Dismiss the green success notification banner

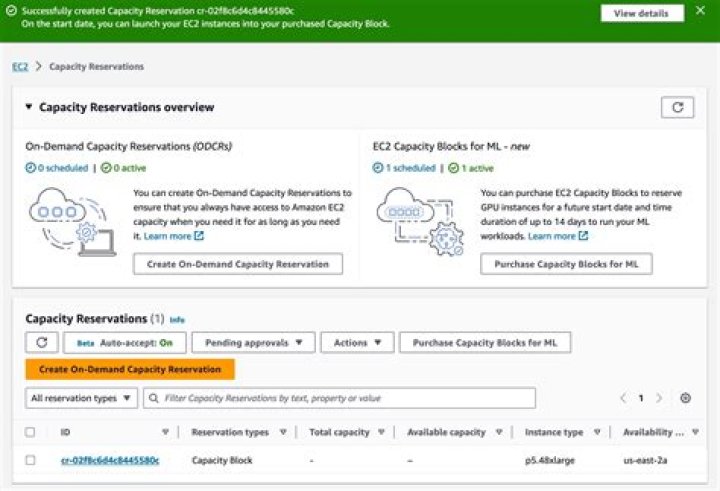pos(699,12)
